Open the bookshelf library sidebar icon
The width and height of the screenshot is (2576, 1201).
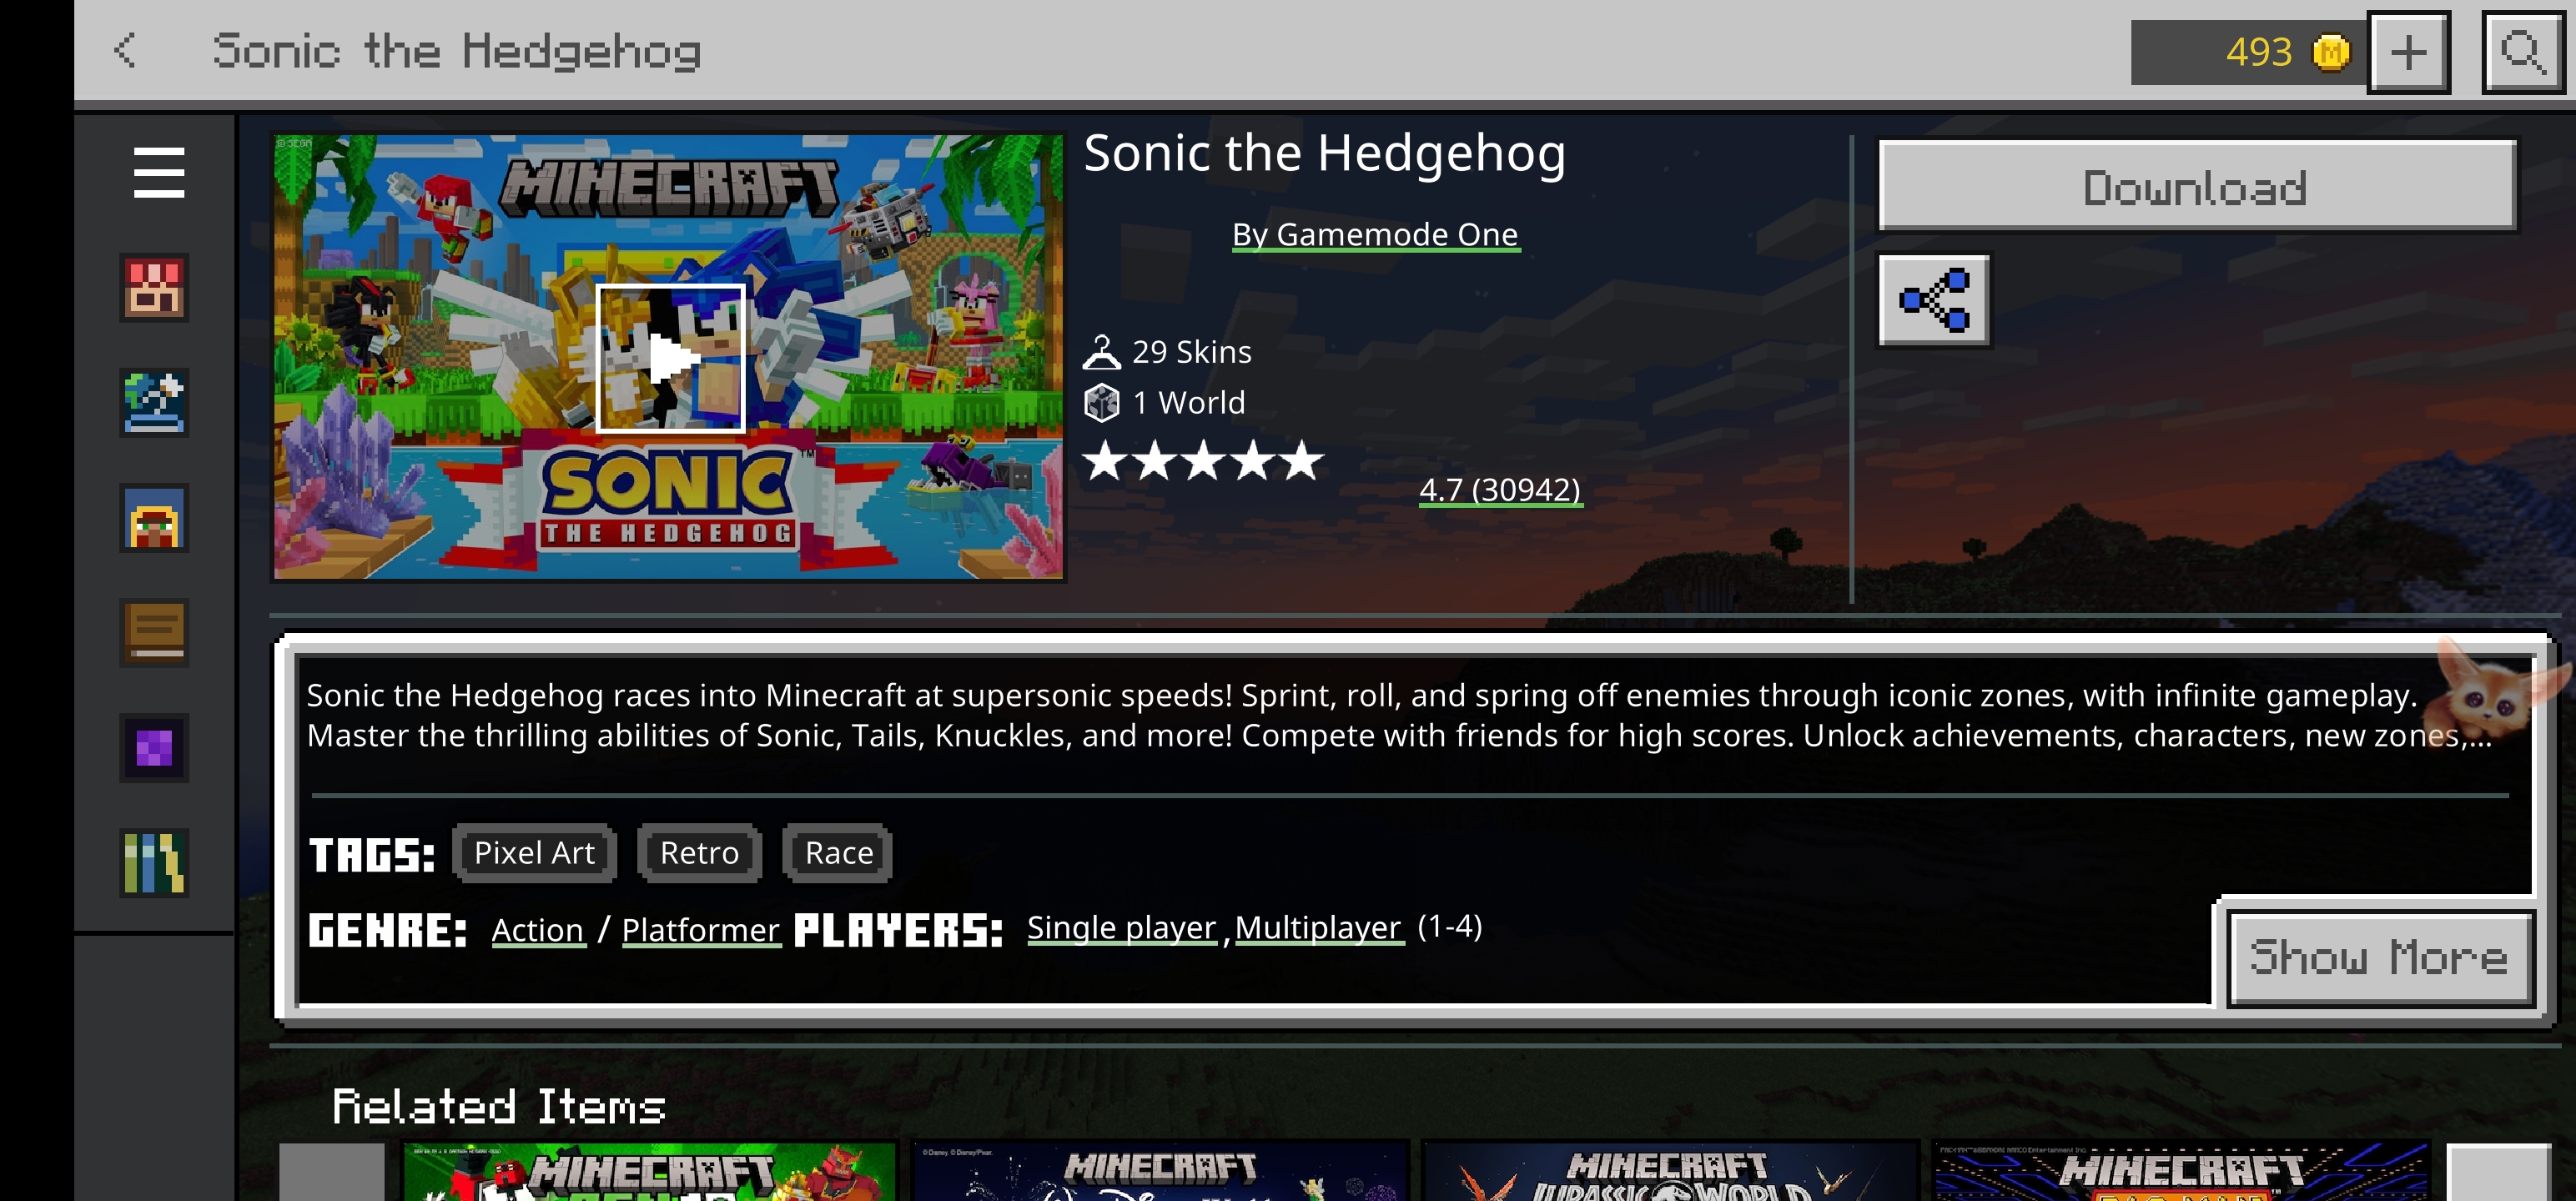[154, 863]
